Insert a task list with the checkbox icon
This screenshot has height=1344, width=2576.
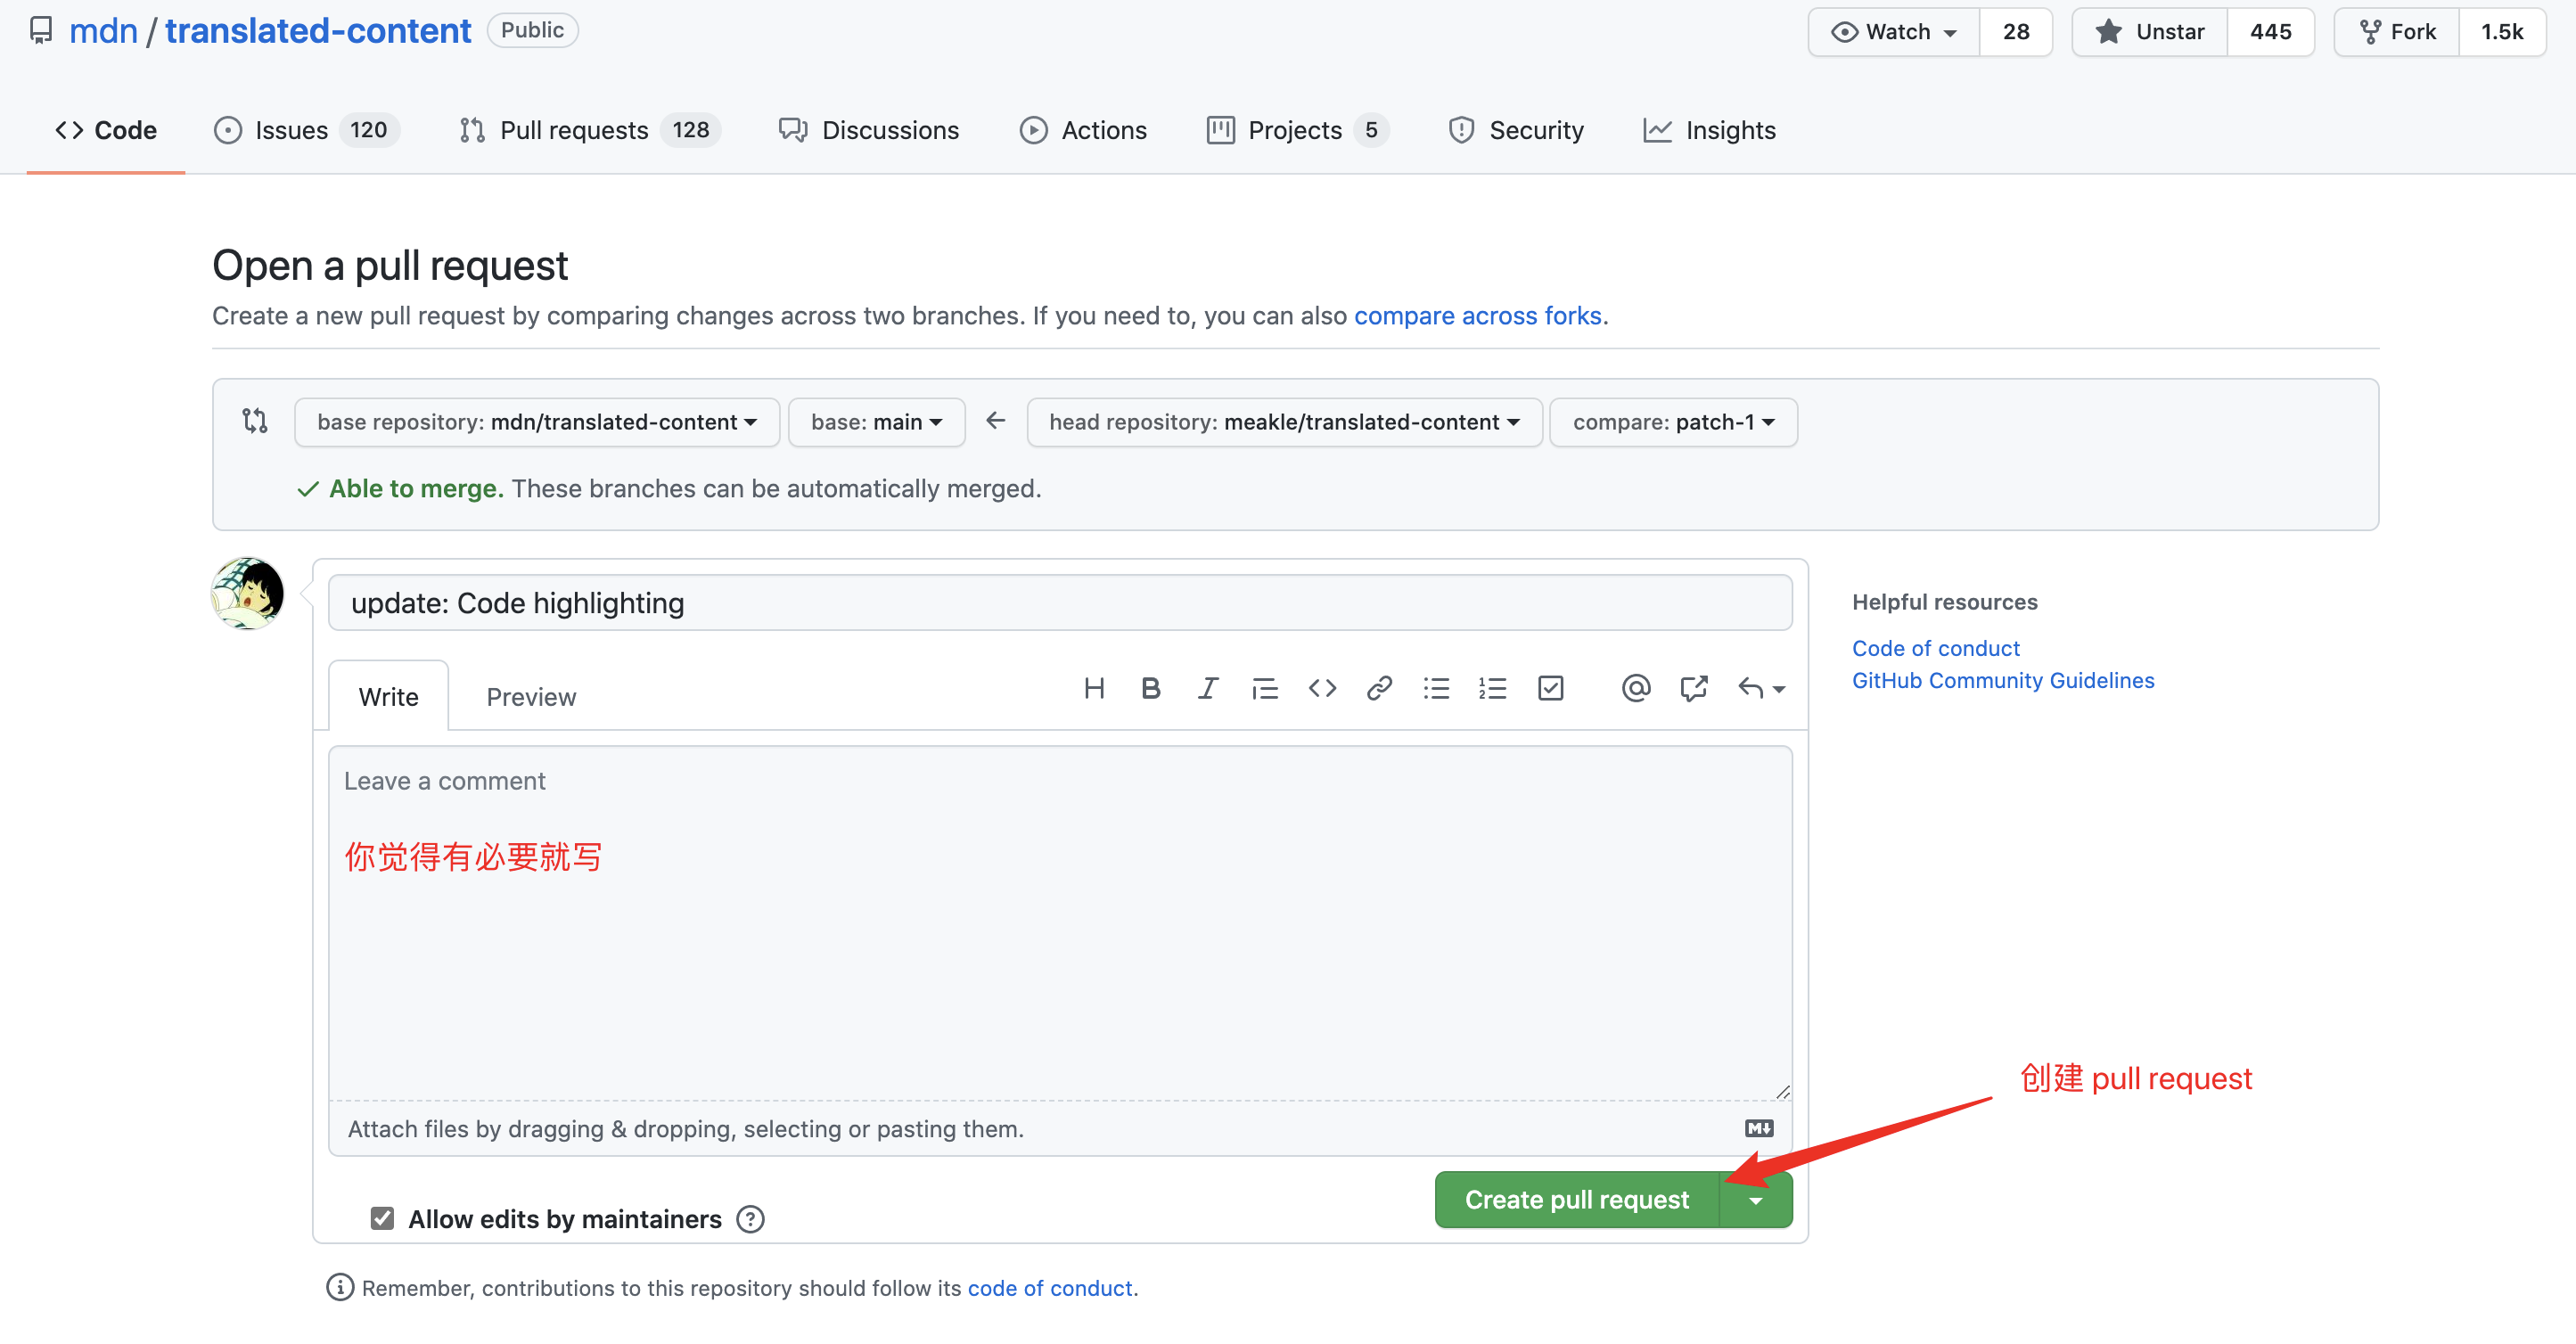click(x=1550, y=688)
